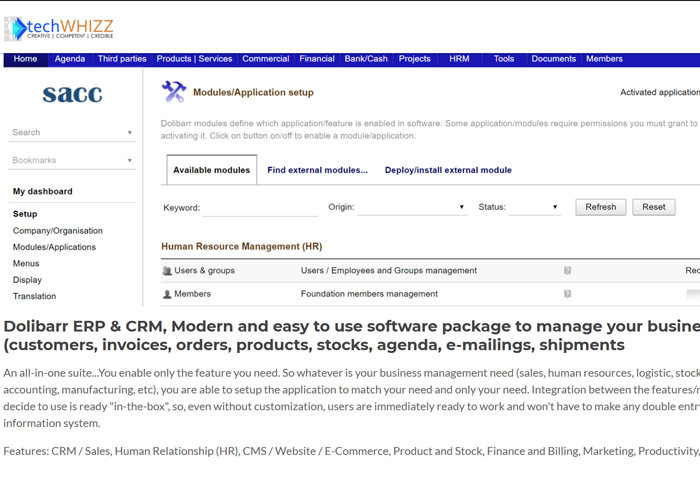Click the Keyword input field
Image resolution: width=700 pixels, height=500 pixels.
point(260,208)
